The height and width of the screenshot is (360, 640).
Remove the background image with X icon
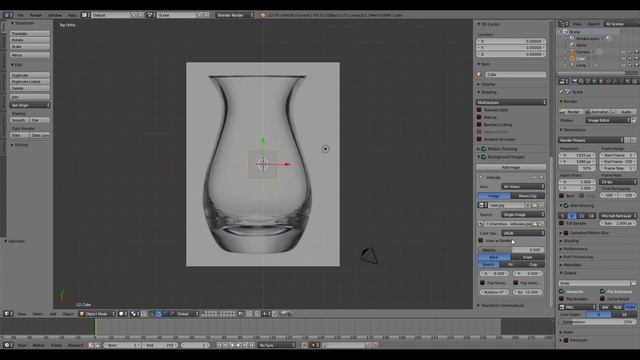pos(542,177)
